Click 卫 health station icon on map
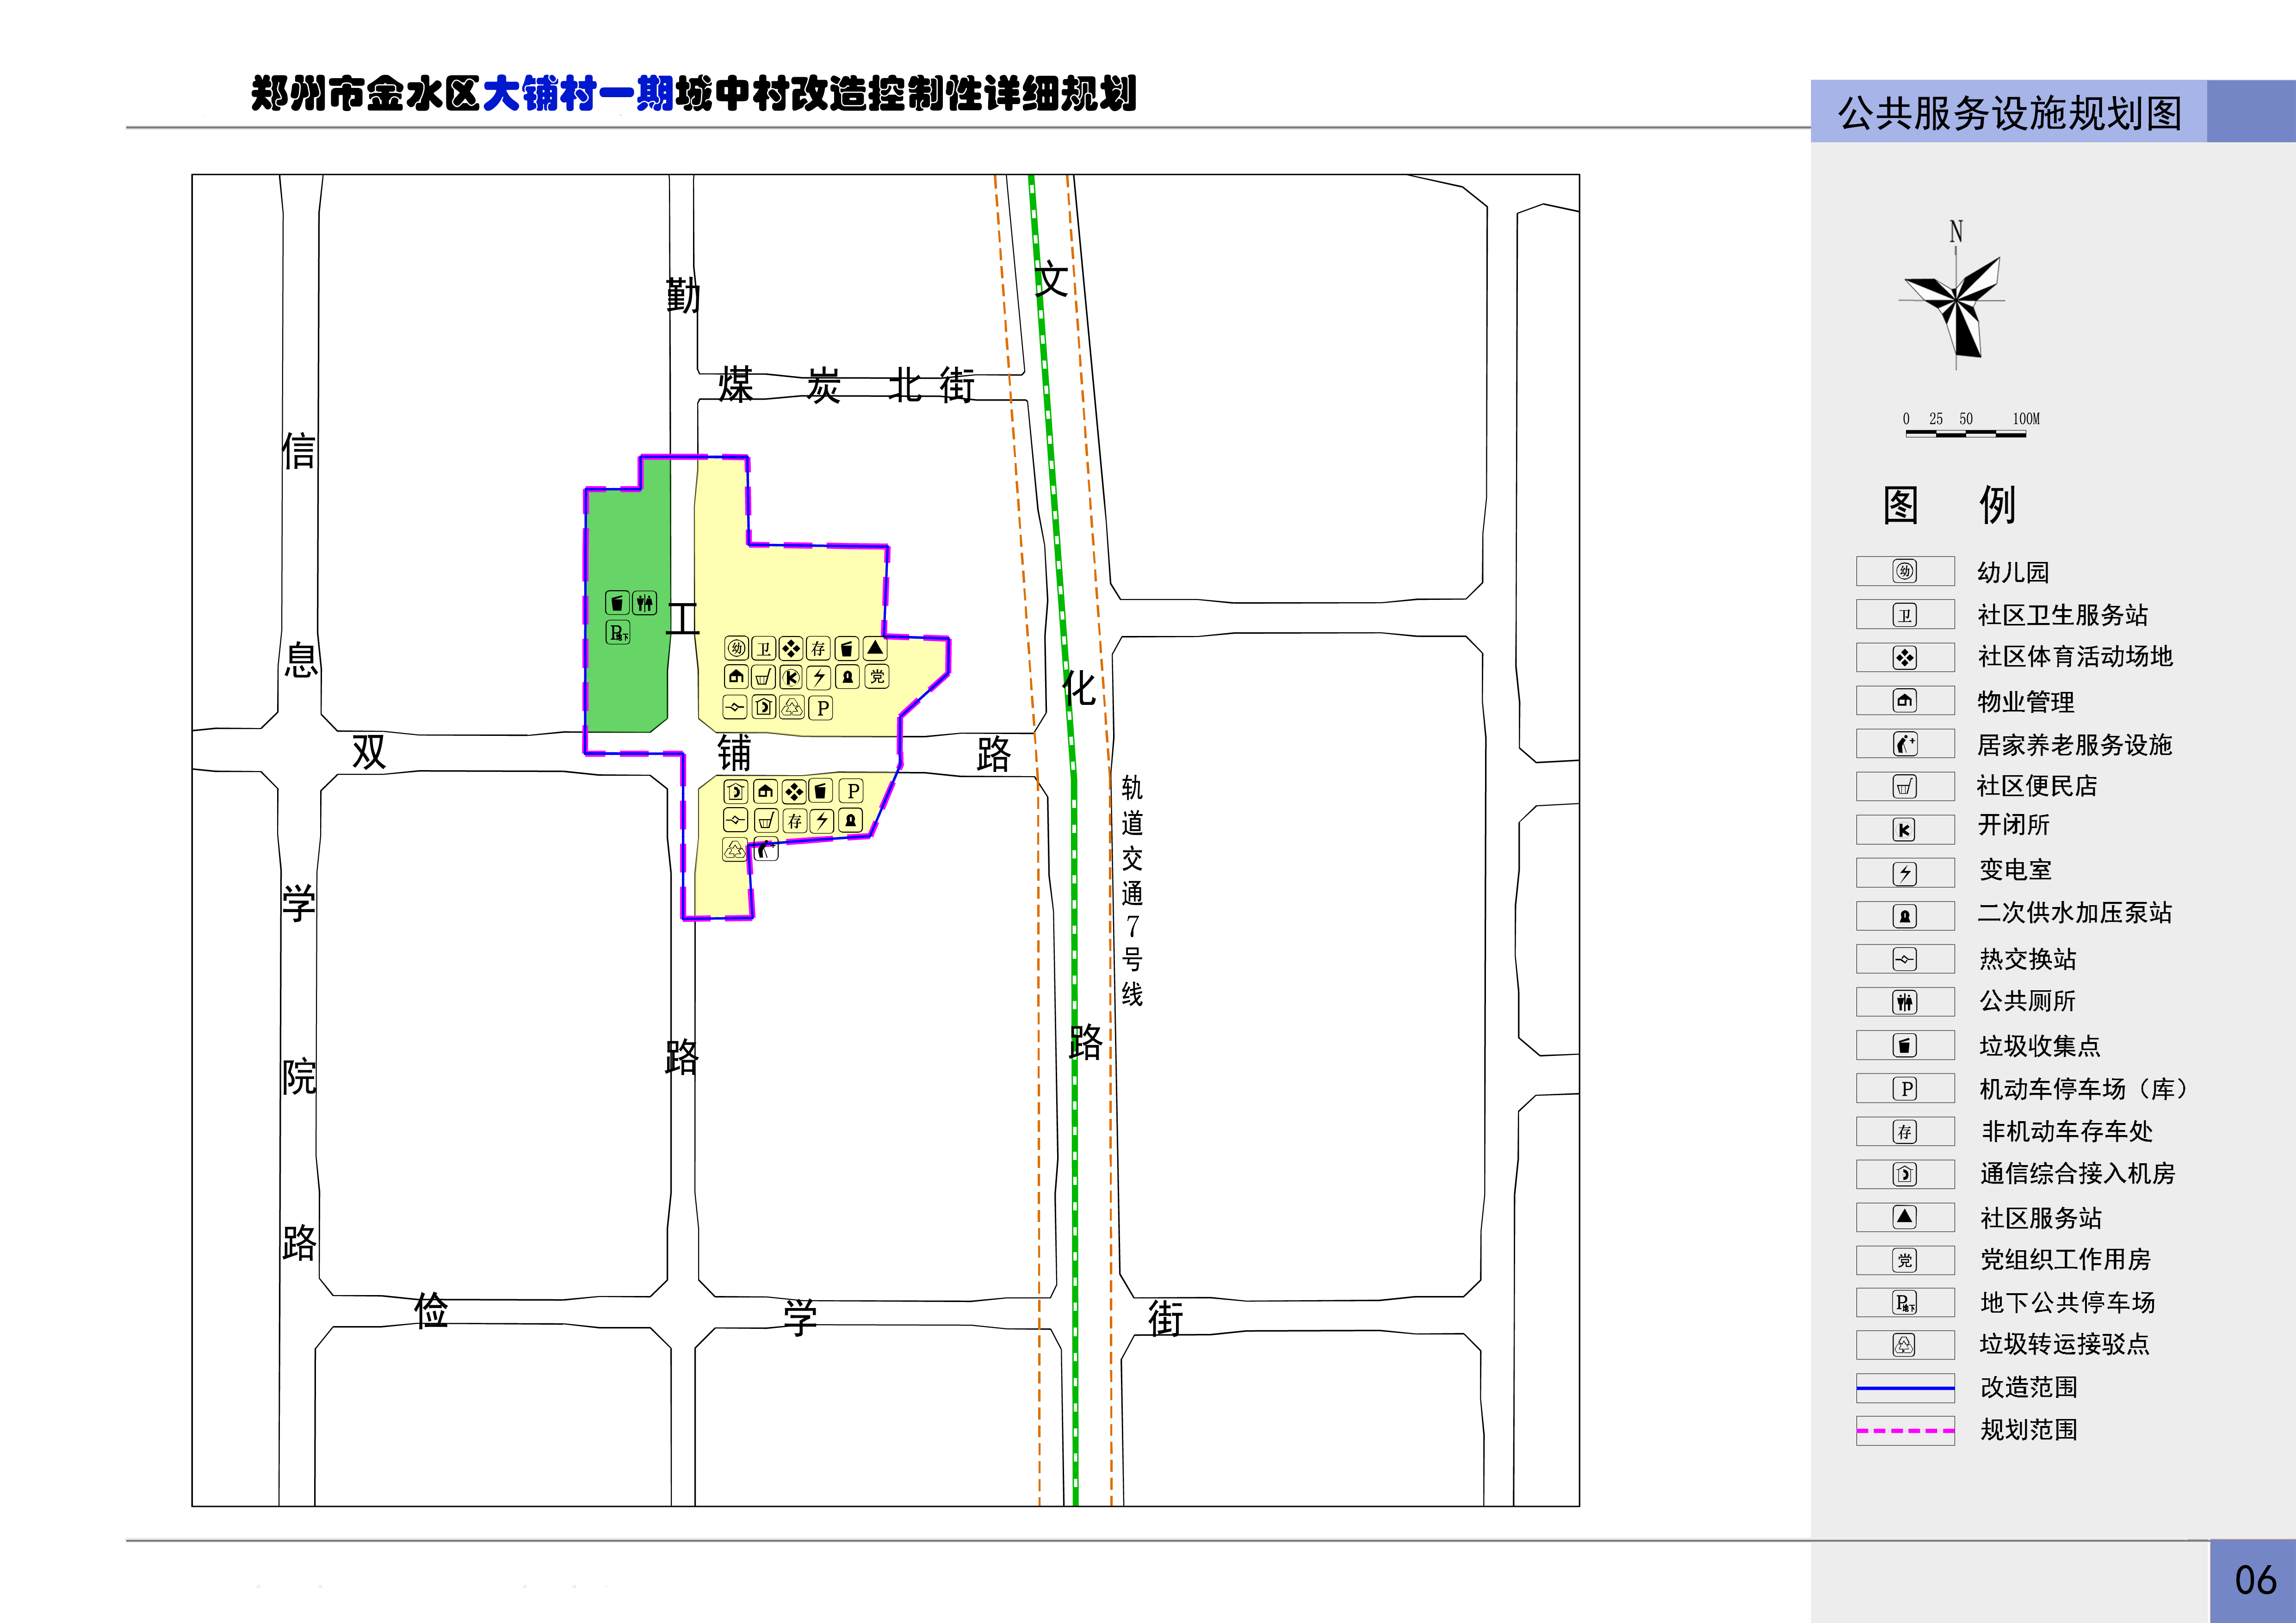This screenshot has height=1623, width=2296. point(763,648)
